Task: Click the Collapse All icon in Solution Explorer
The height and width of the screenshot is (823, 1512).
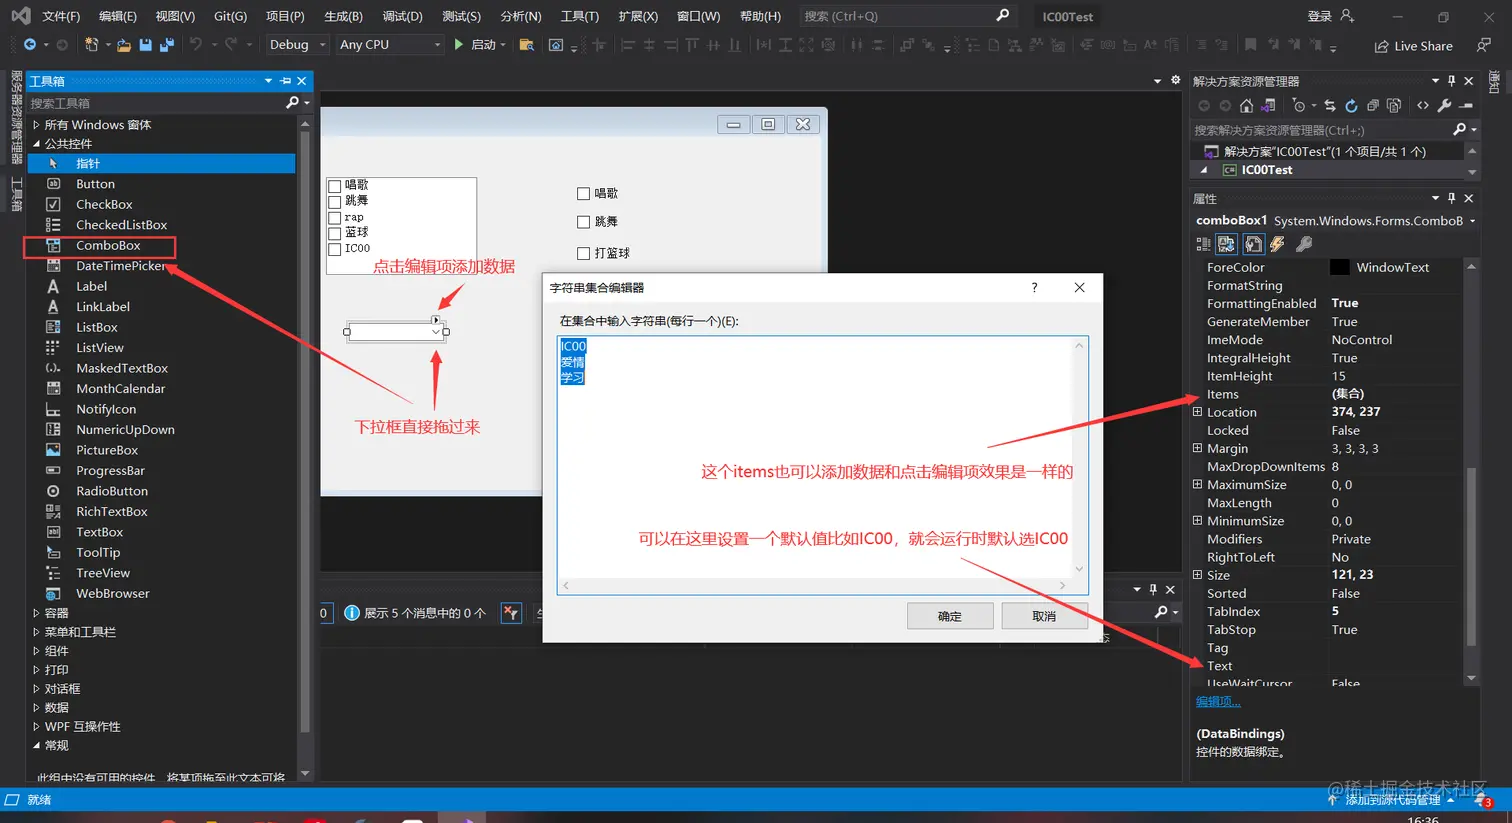Action: (1373, 105)
